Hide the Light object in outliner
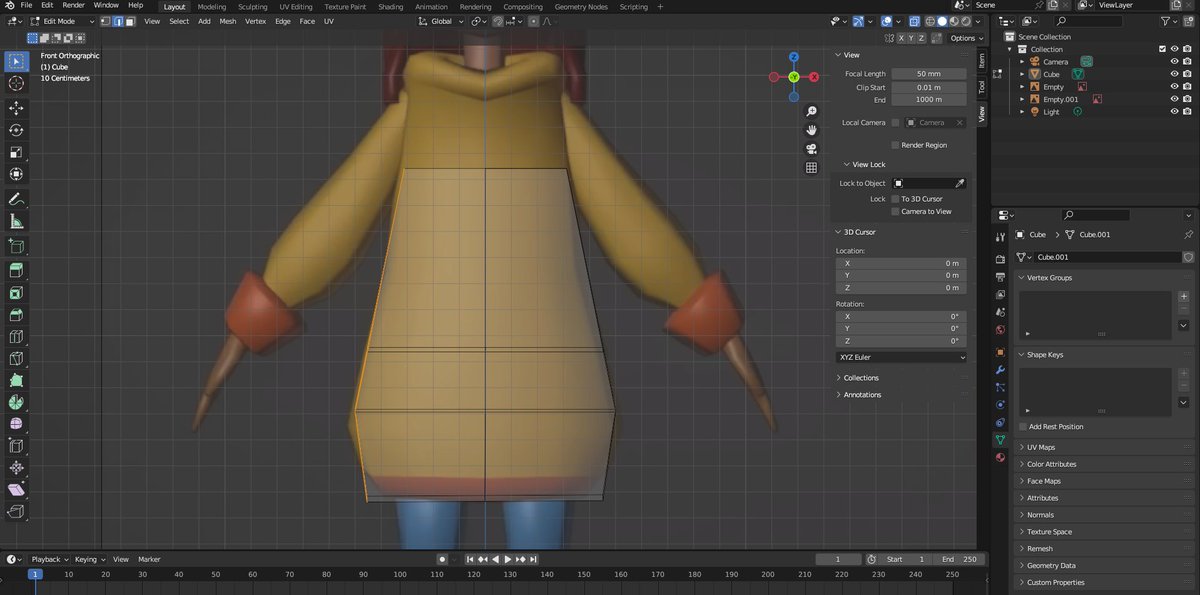Image resolution: width=1200 pixels, height=595 pixels. click(x=1174, y=112)
